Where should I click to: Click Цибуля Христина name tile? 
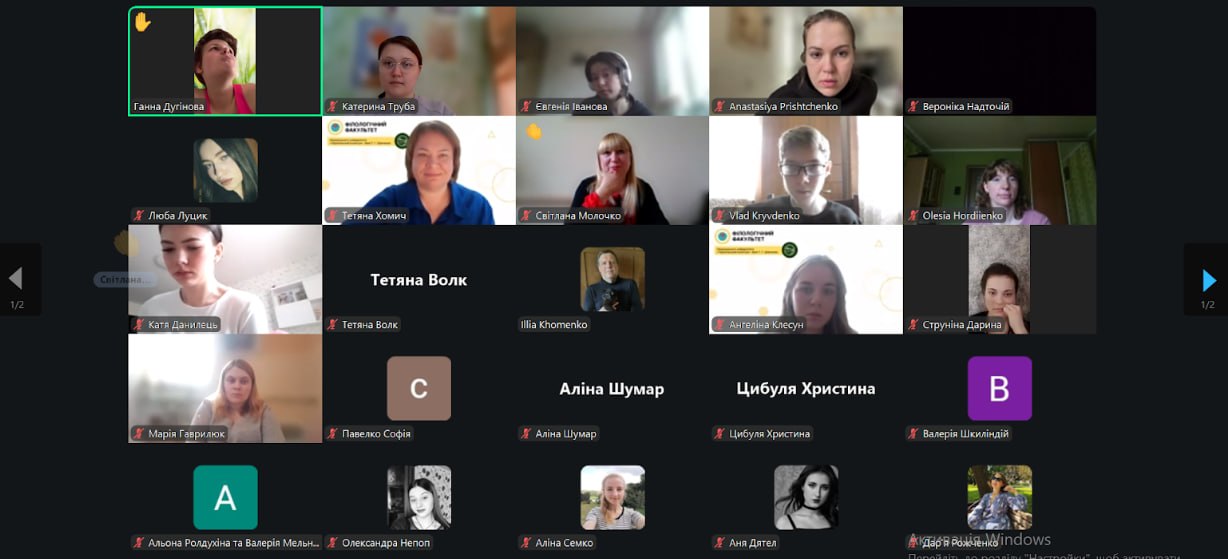click(806, 388)
